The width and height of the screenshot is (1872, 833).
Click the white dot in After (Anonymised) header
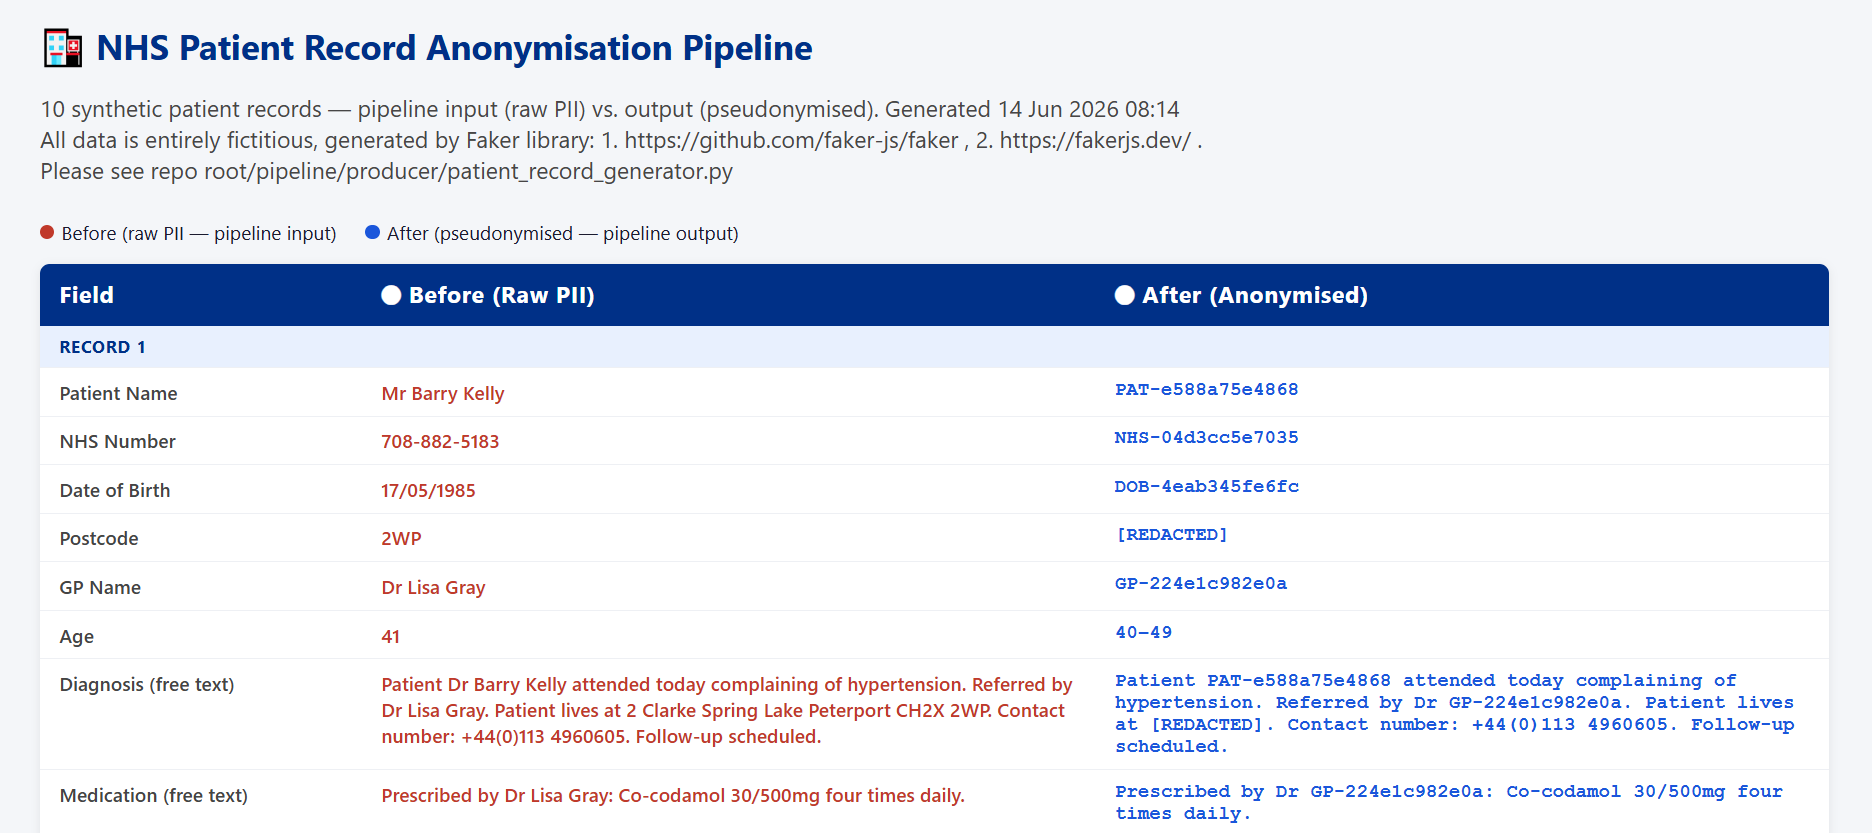click(x=1124, y=295)
